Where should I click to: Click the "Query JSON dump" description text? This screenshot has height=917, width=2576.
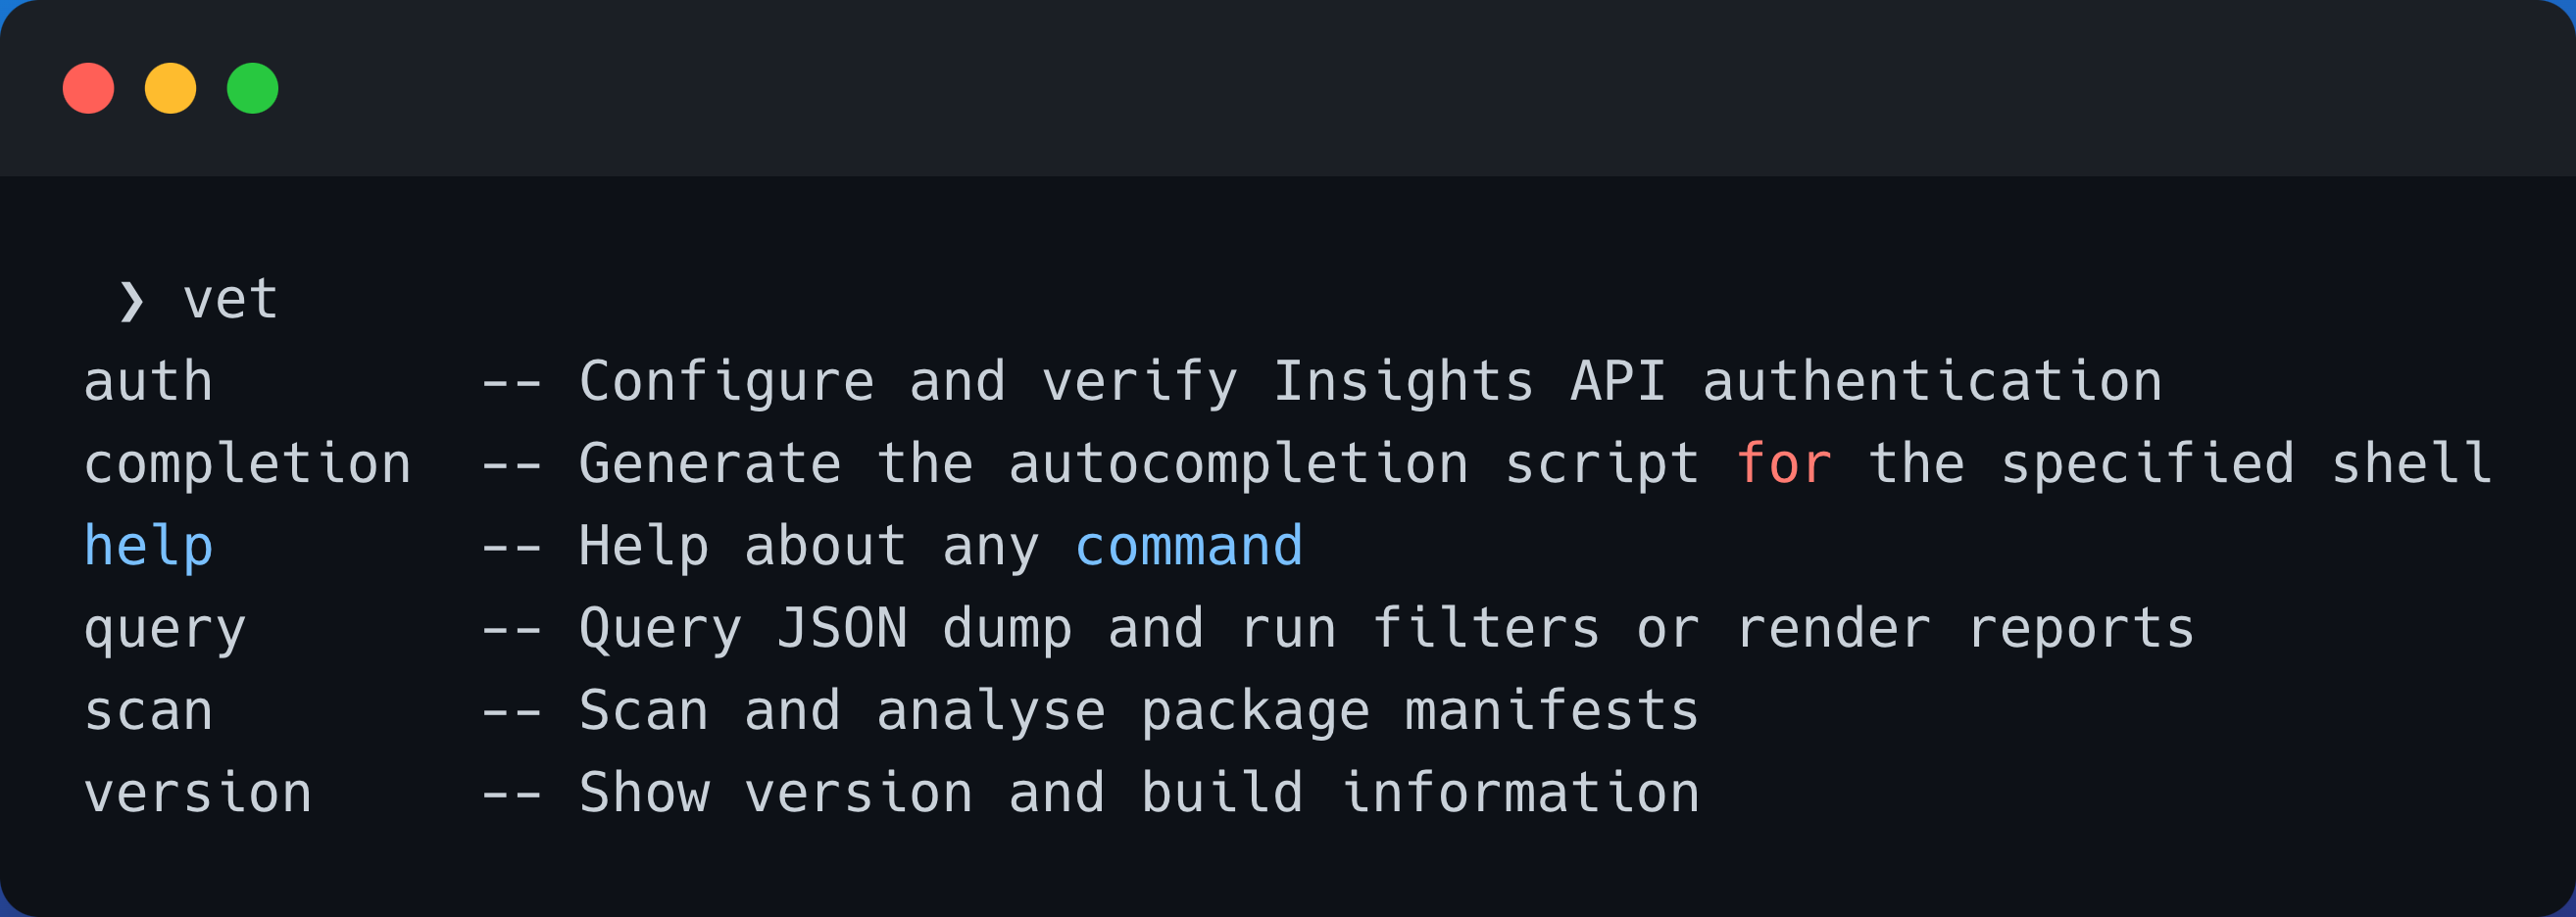point(825,629)
